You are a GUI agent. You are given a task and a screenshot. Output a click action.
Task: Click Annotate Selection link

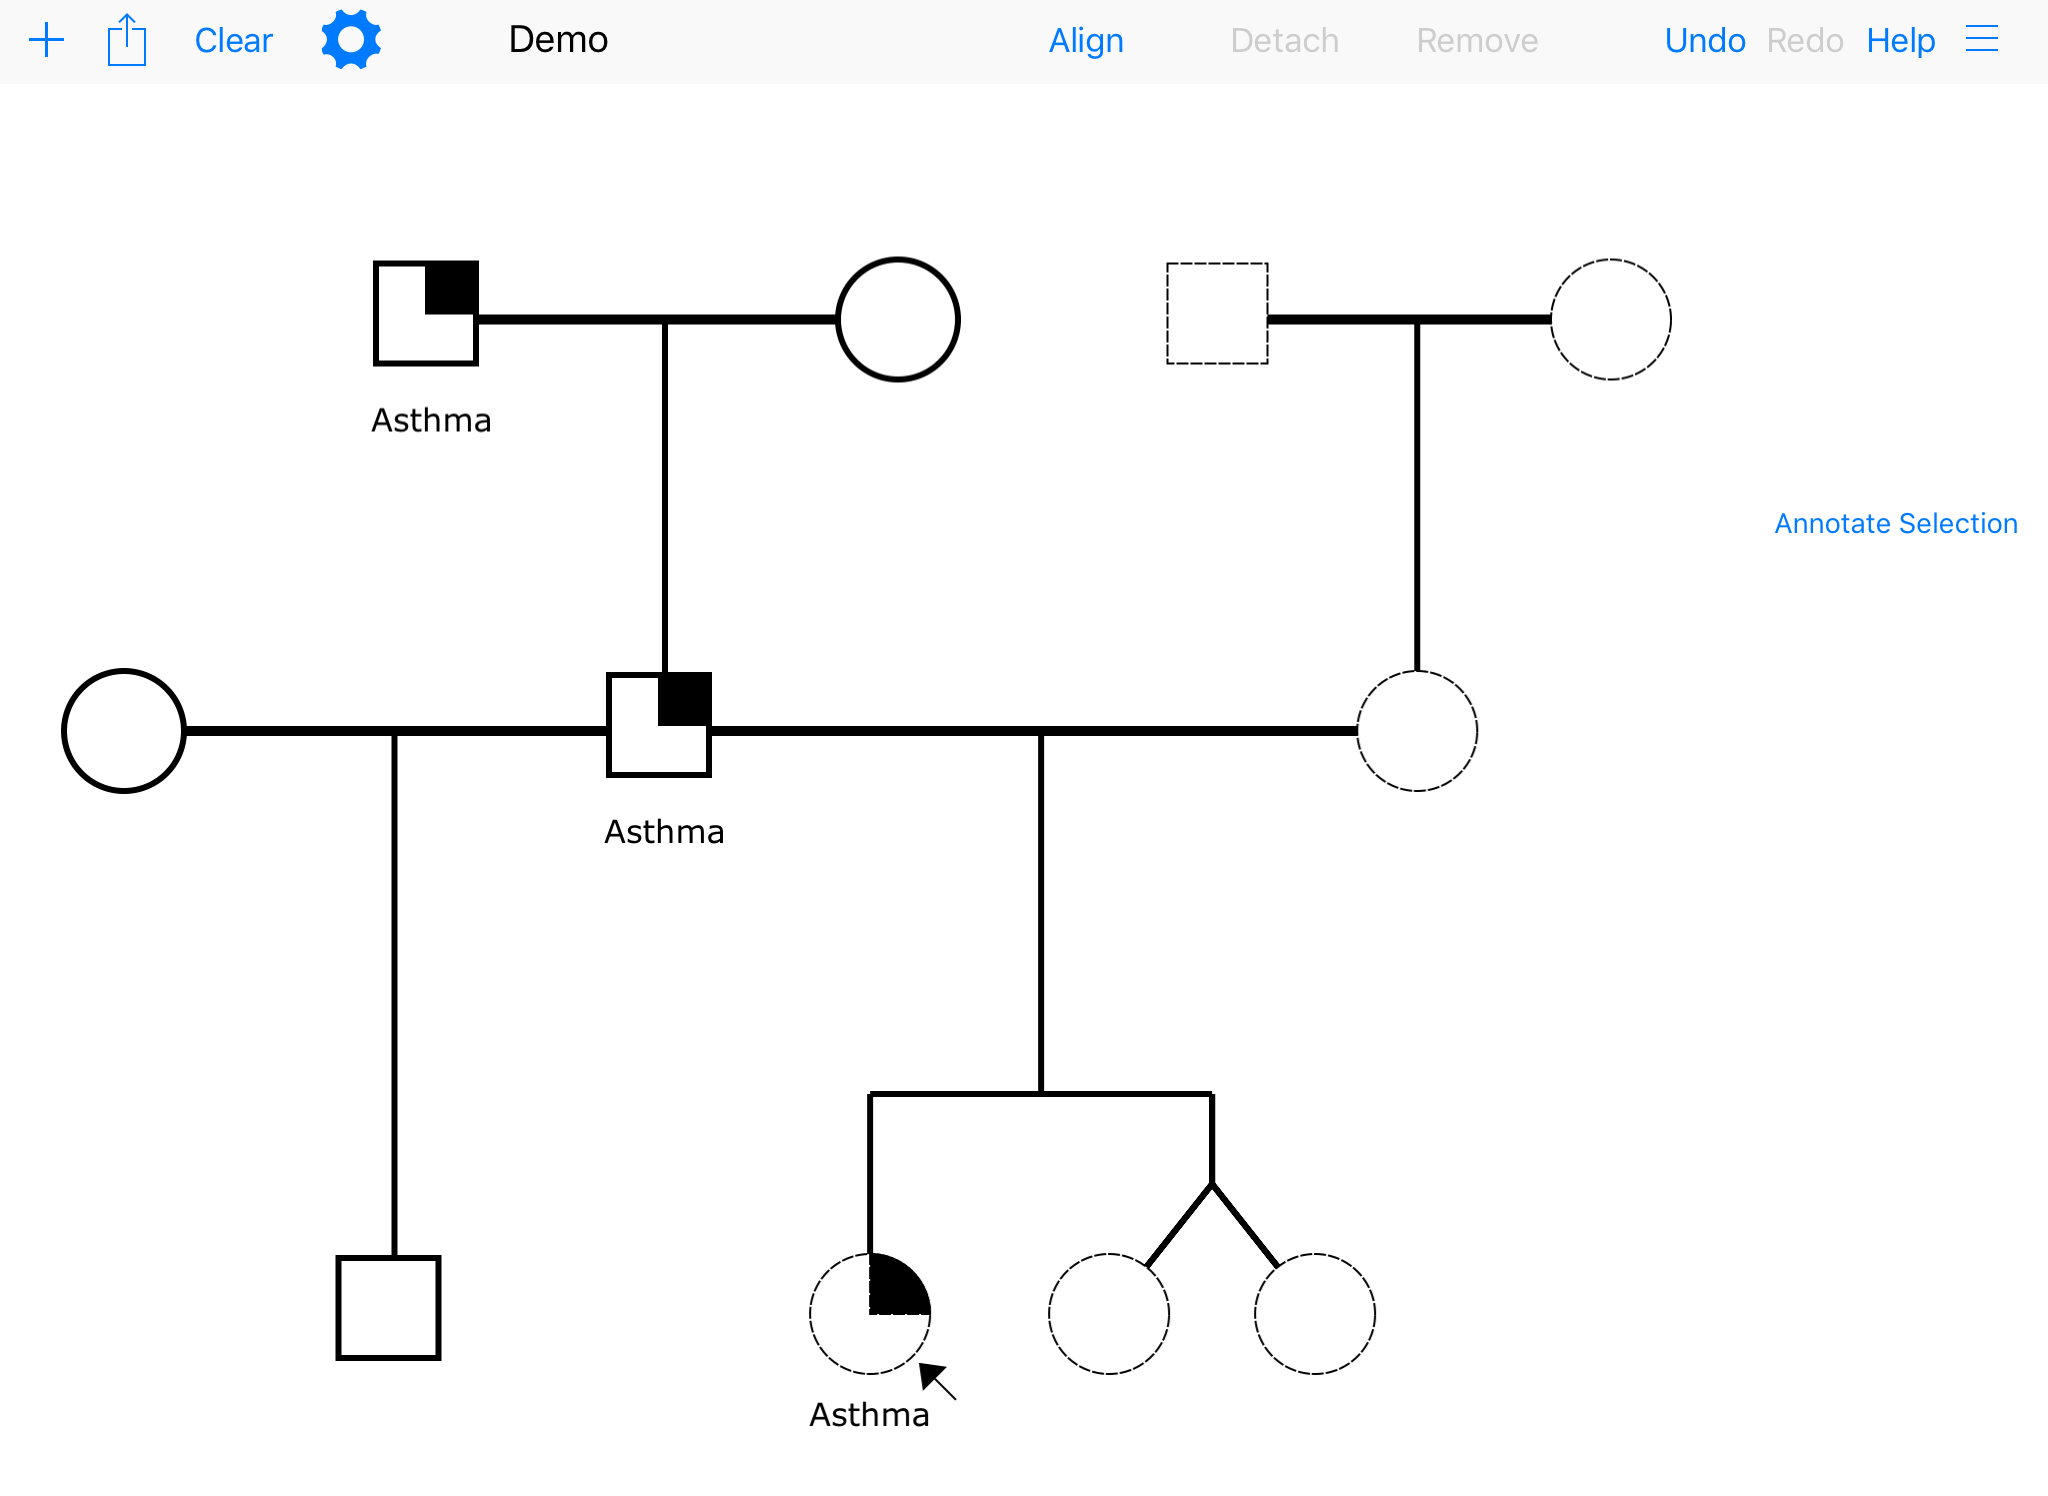(1895, 524)
